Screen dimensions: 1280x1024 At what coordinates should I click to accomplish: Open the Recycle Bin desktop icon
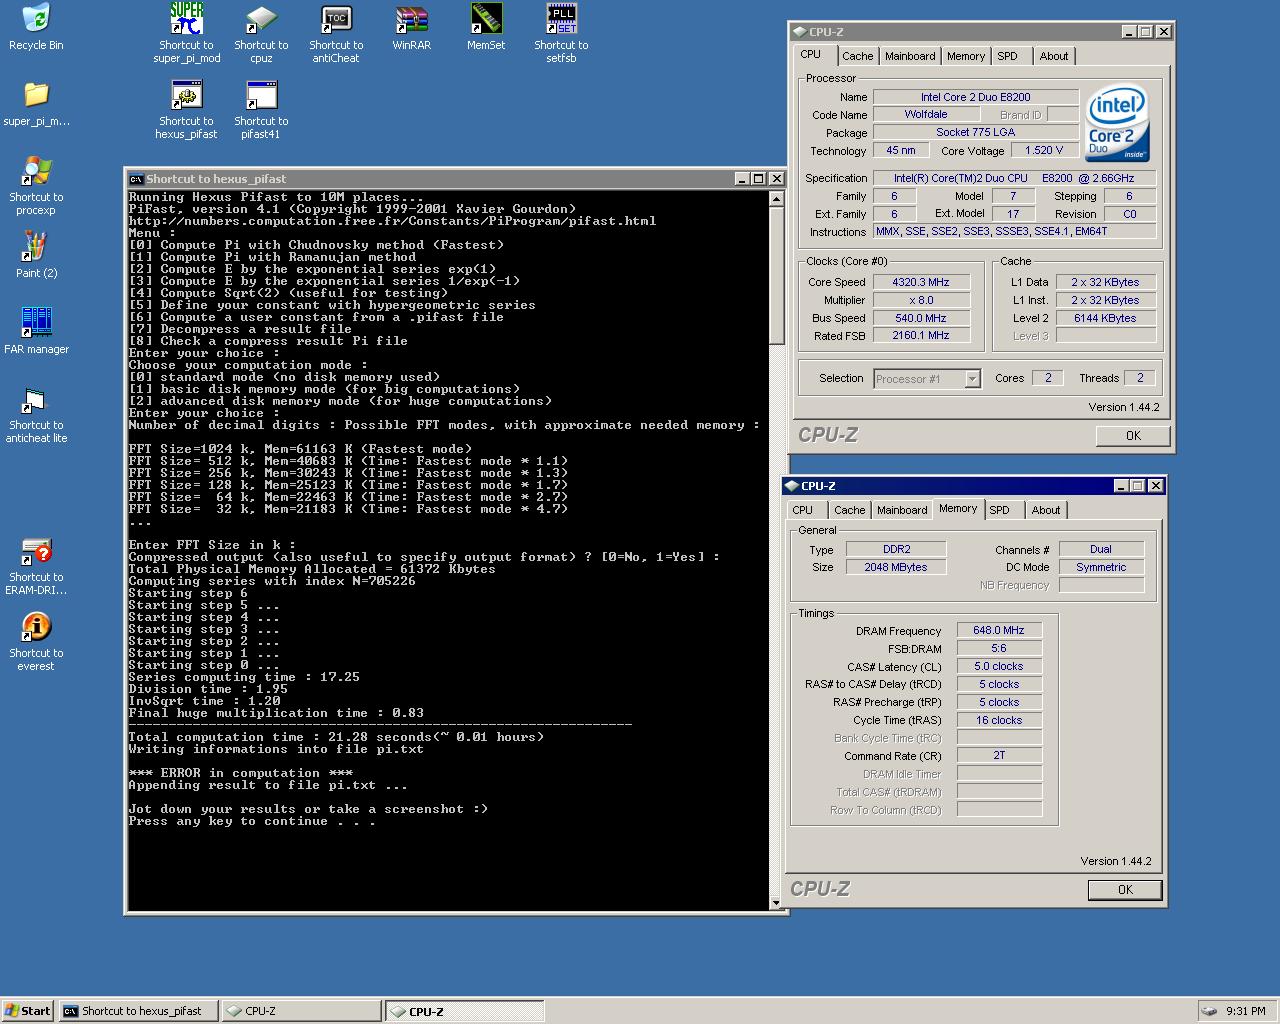pos(36,18)
